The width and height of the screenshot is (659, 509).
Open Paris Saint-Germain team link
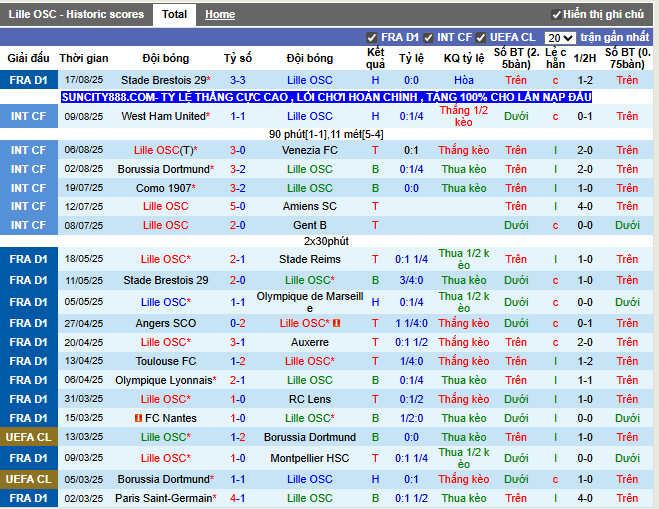[x=163, y=498]
